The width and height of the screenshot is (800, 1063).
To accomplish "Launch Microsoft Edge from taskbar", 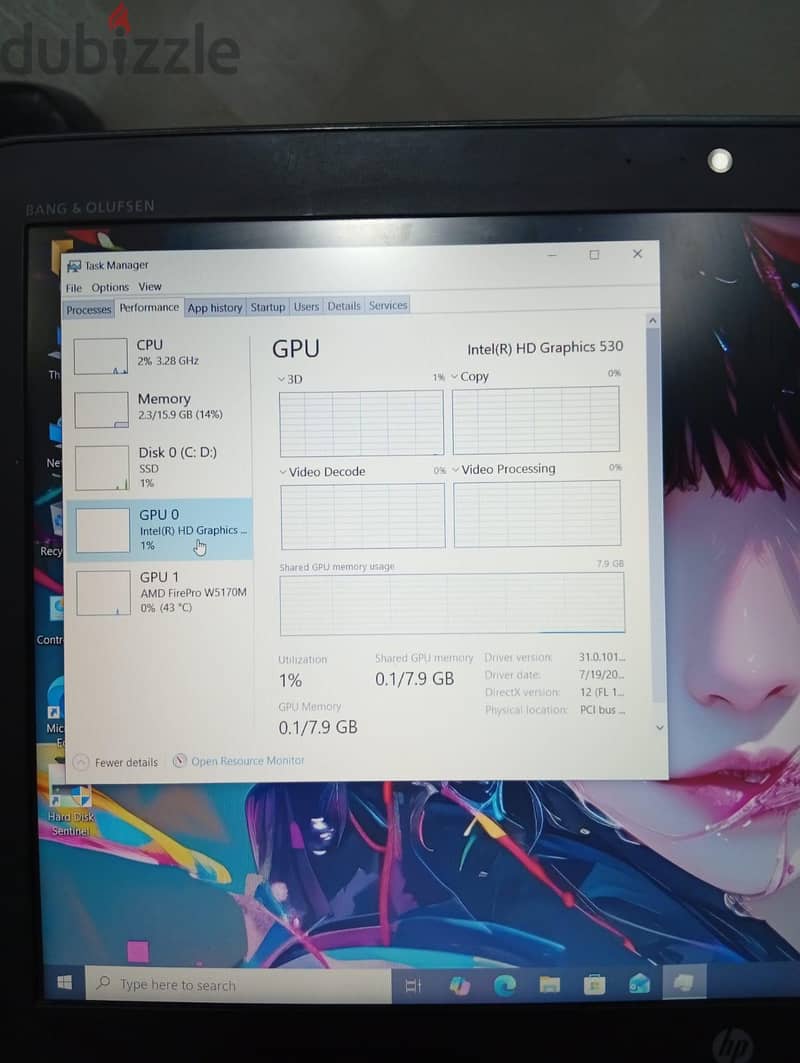I will tap(504, 984).
